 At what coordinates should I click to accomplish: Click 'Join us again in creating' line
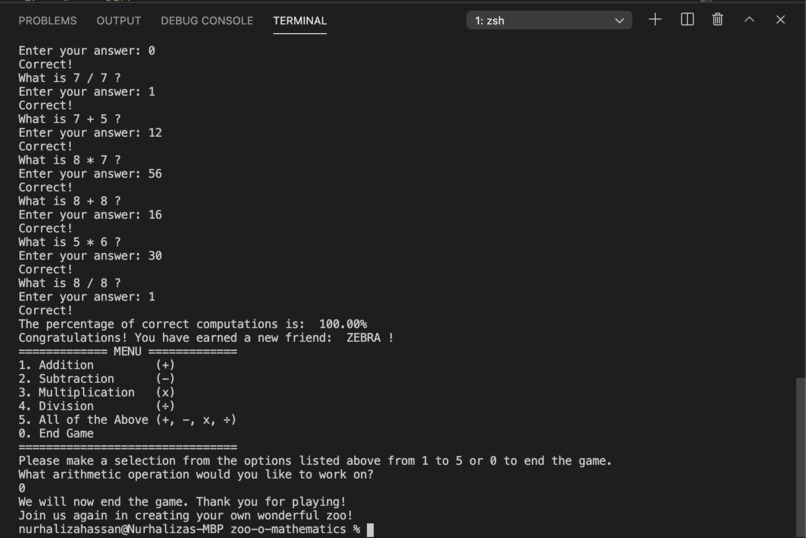[x=186, y=515]
